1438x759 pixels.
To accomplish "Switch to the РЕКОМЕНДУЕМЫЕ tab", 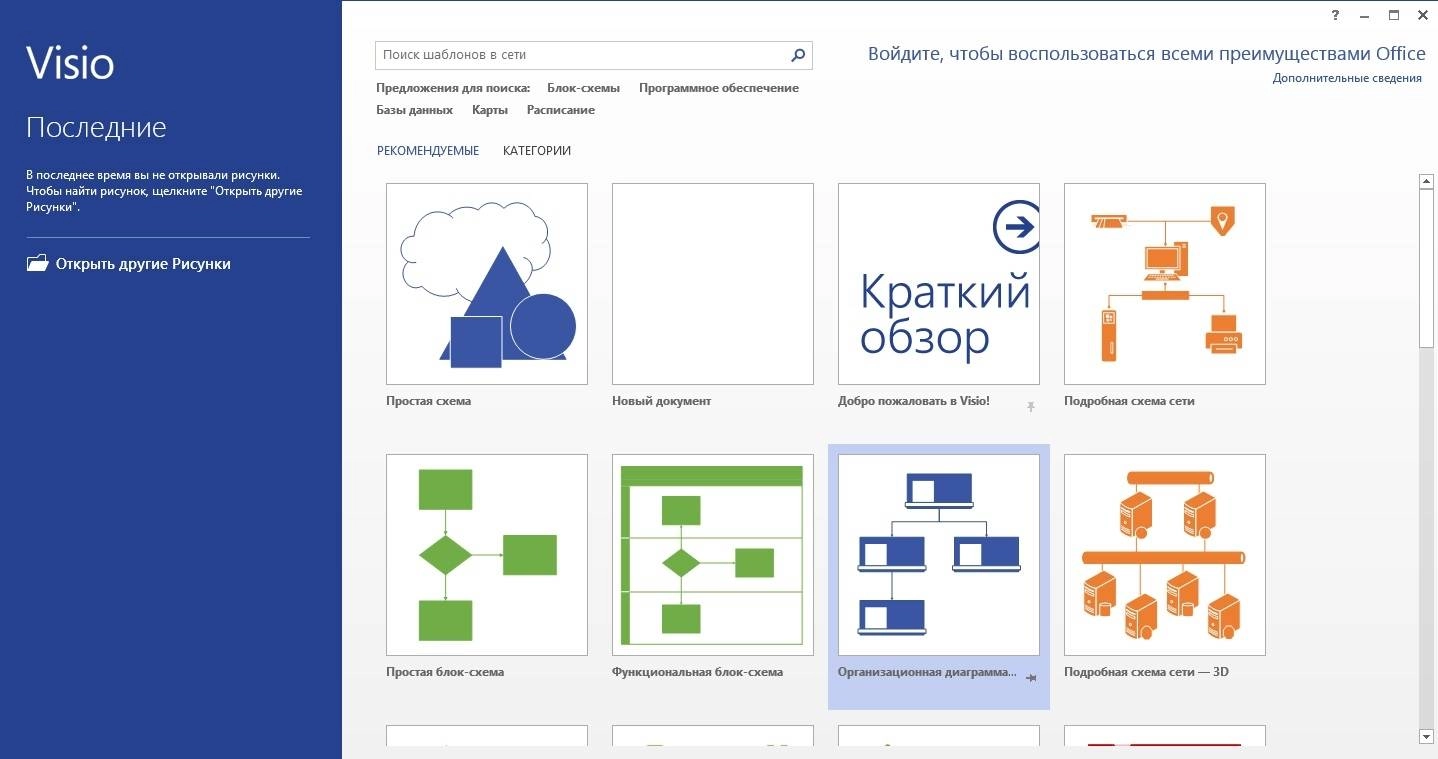I will coord(428,151).
